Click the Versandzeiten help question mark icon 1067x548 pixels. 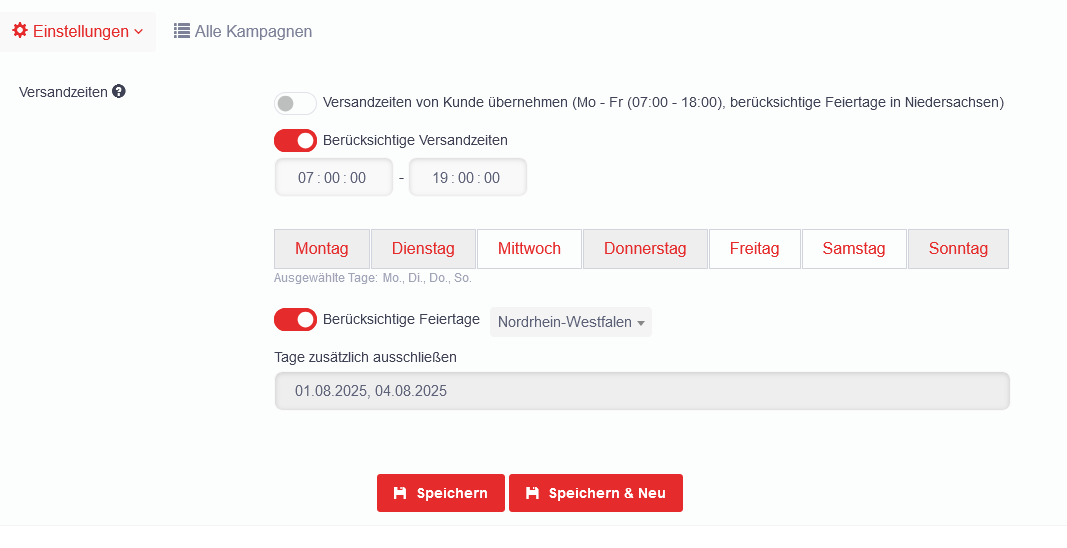coord(119,92)
